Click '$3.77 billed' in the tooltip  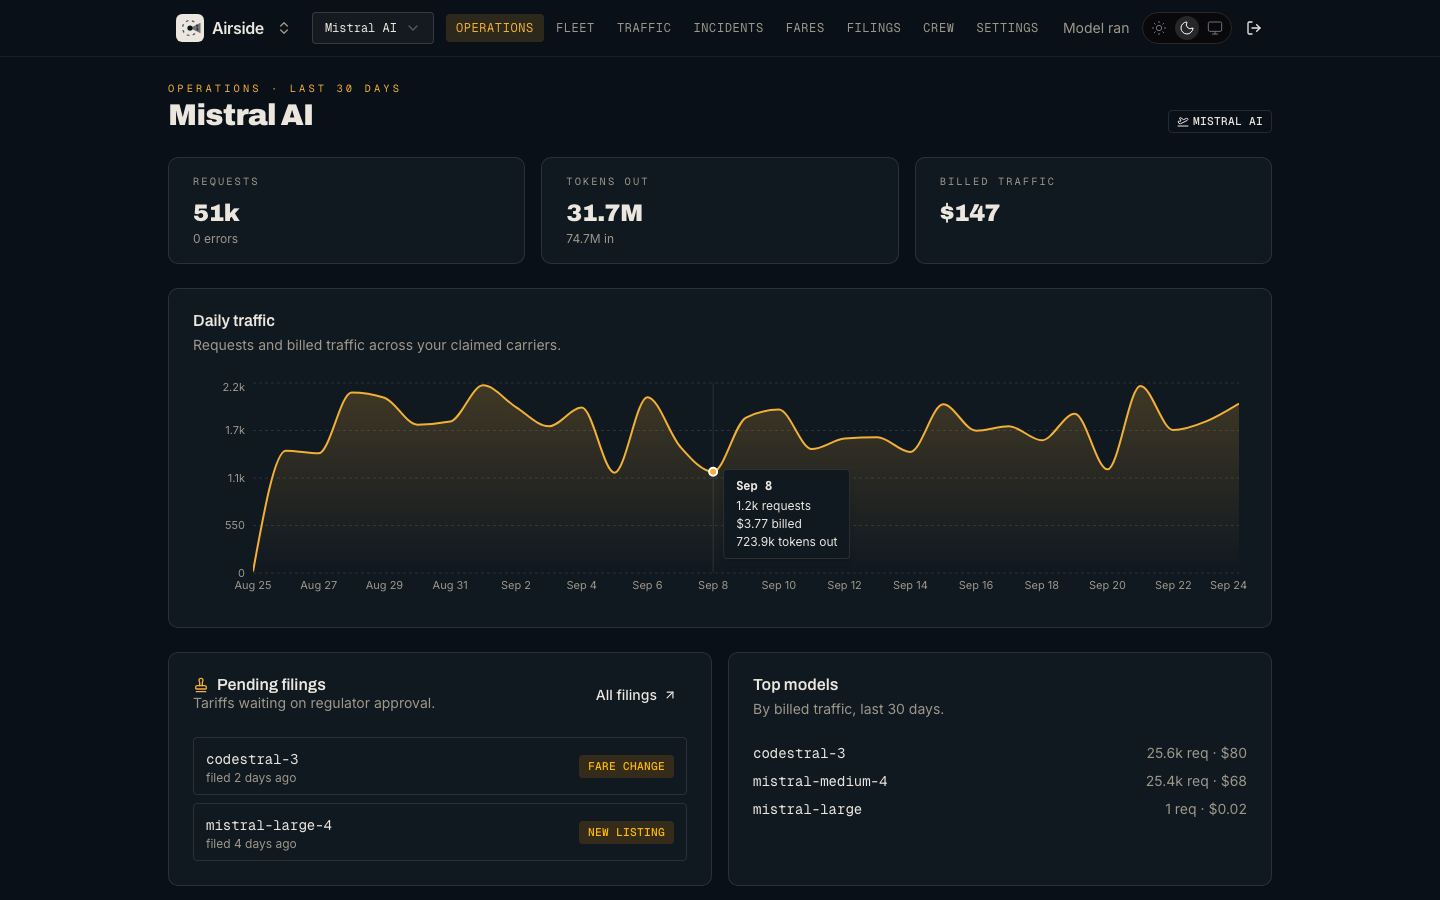click(769, 524)
